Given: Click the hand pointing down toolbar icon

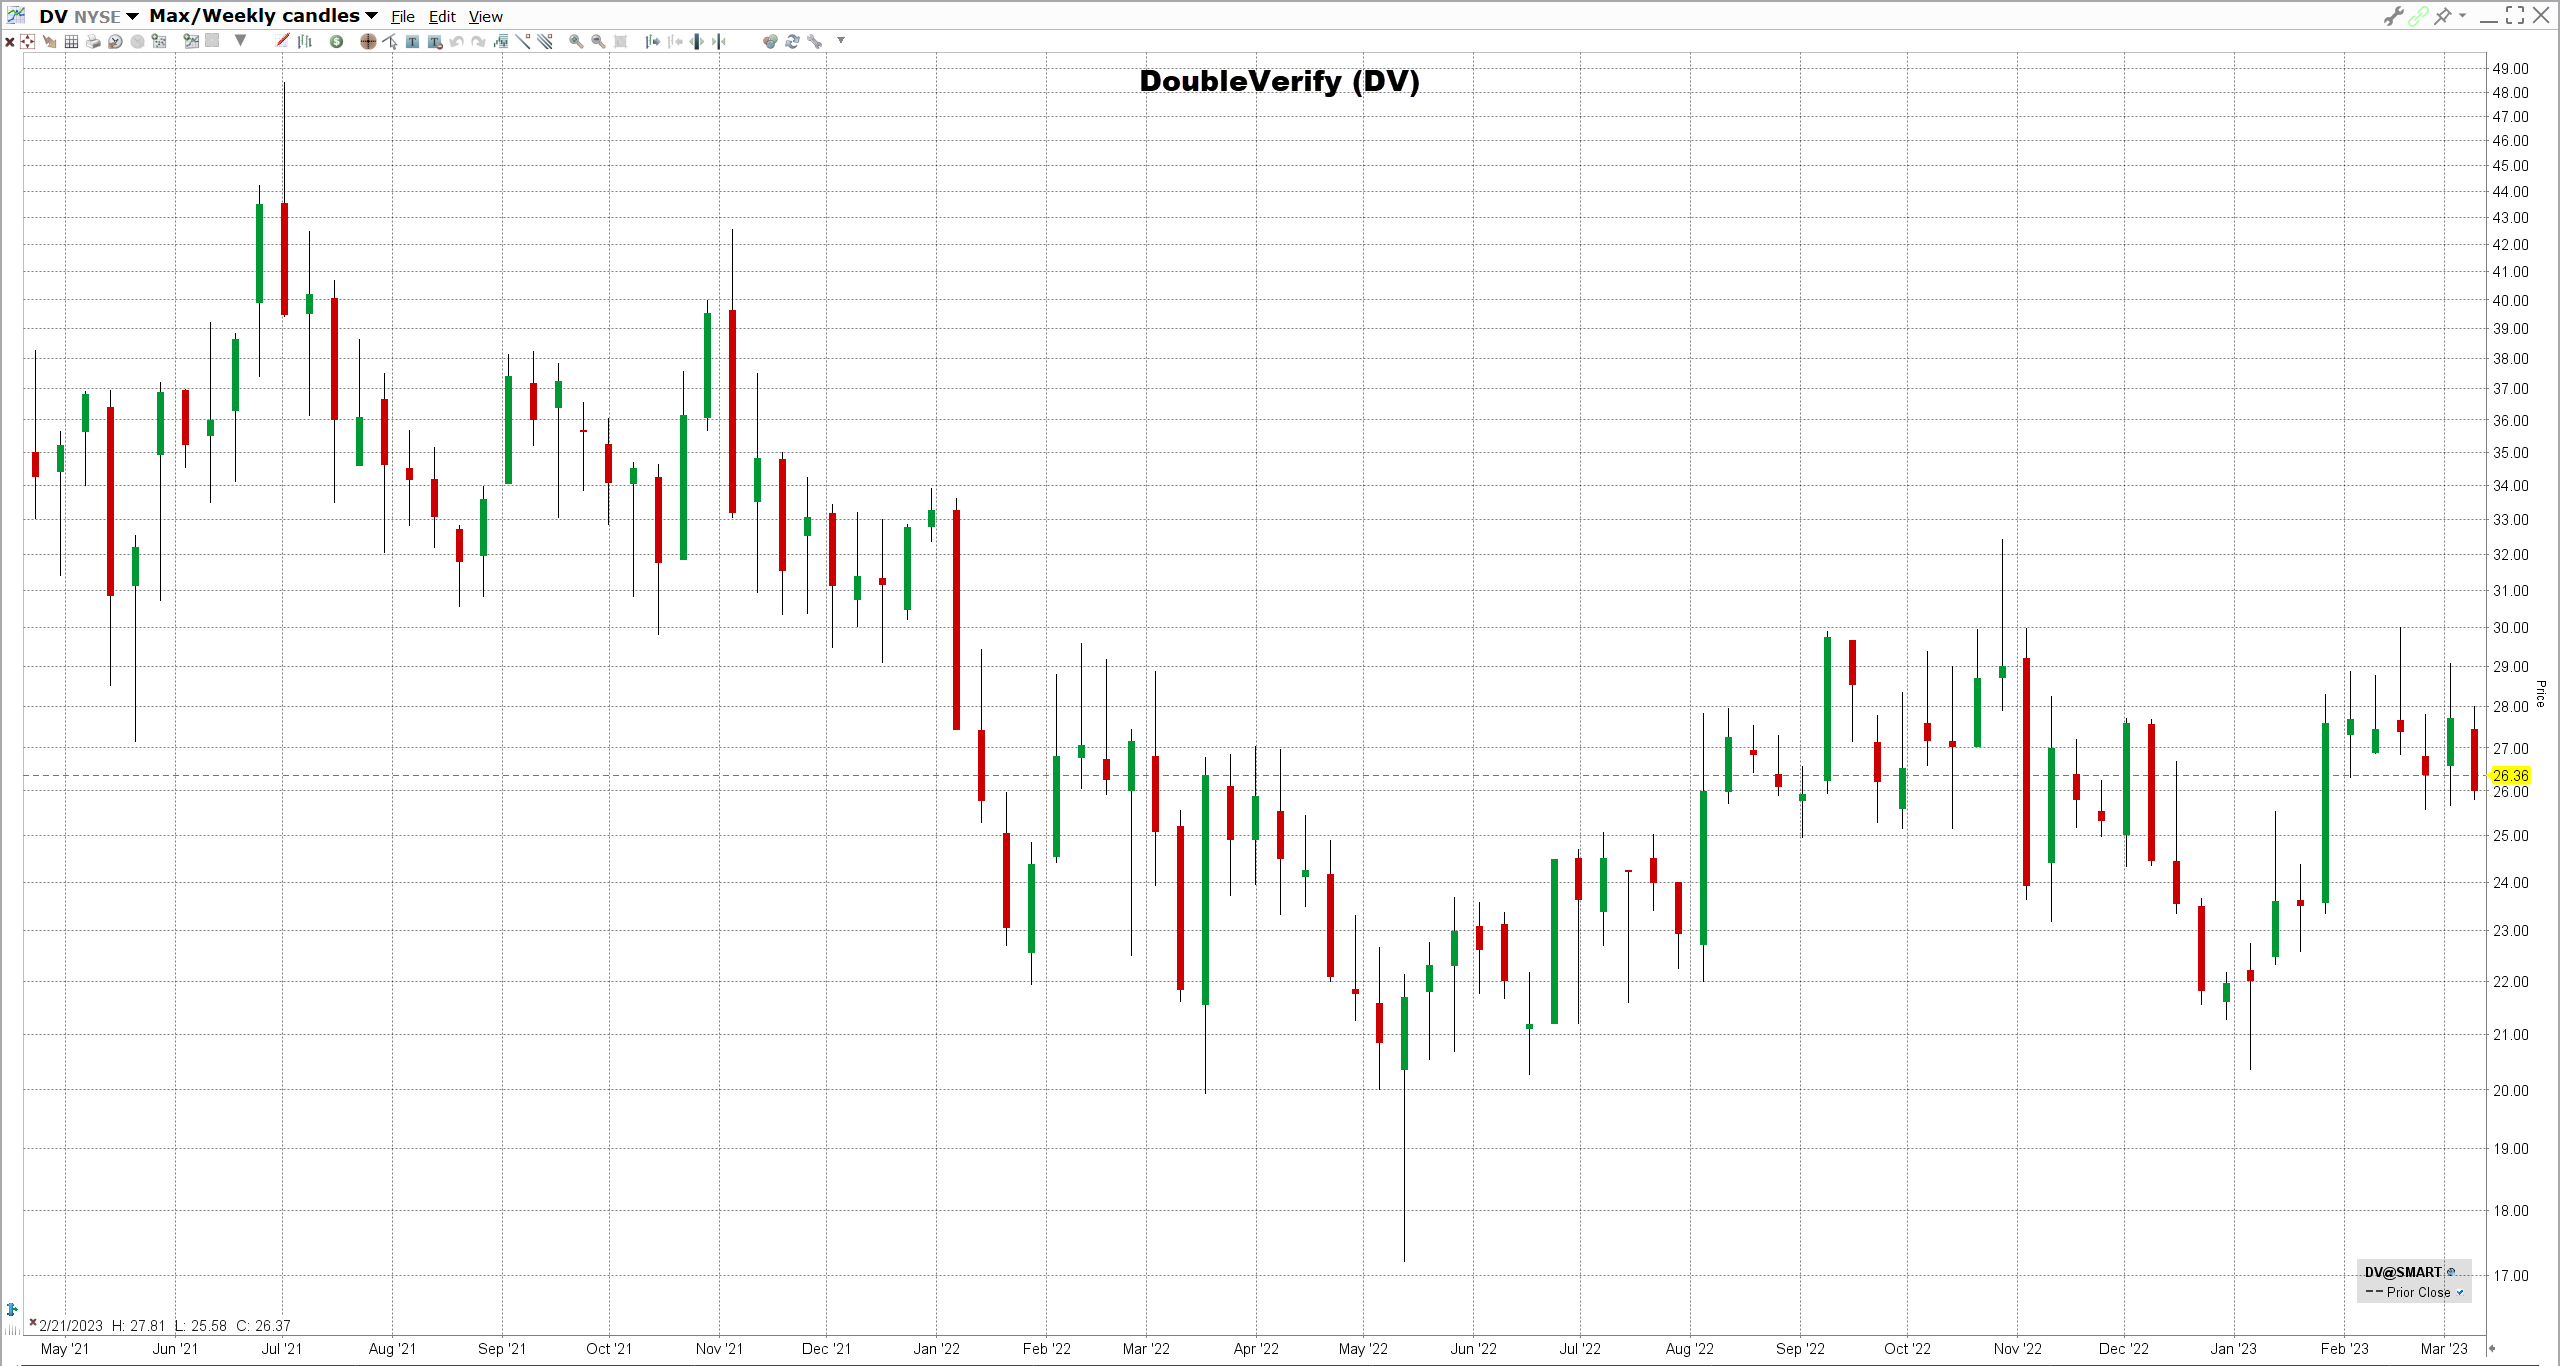Looking at the screenshot, I should click(49, 41).
